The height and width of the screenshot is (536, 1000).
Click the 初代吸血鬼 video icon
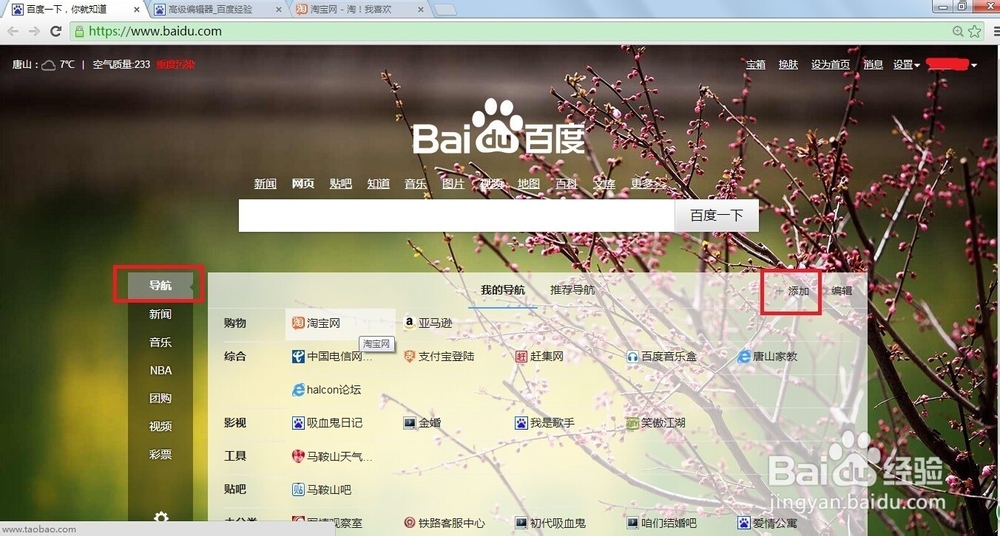point(521,523)
